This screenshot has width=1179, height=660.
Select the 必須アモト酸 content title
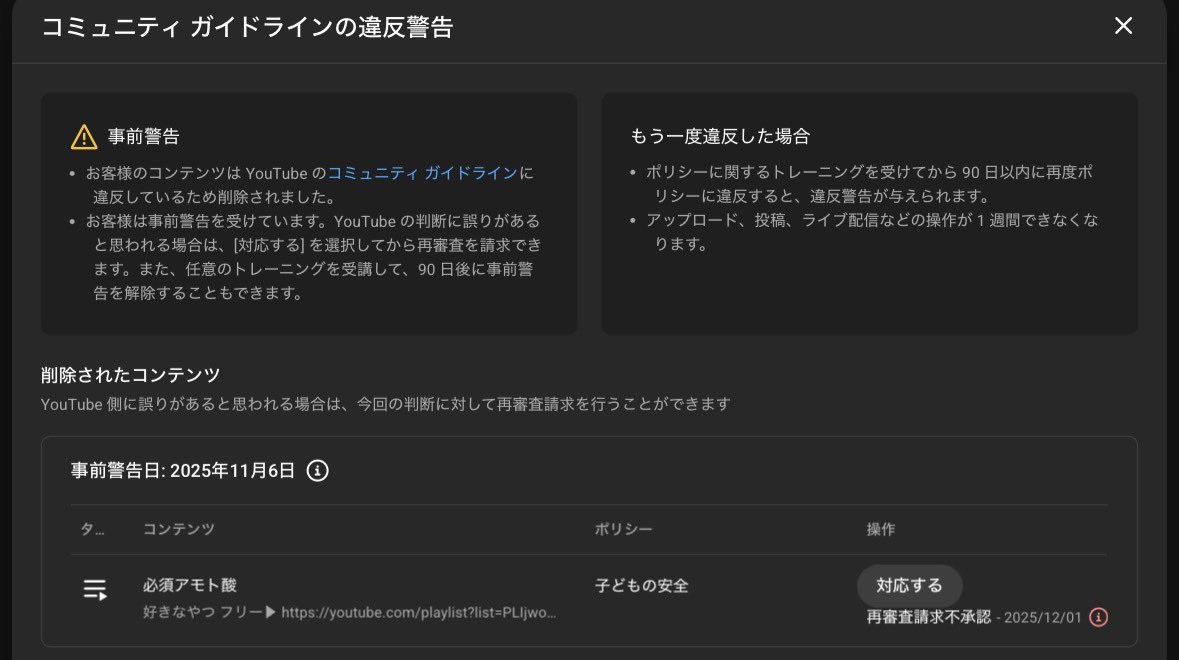point(190,585)
